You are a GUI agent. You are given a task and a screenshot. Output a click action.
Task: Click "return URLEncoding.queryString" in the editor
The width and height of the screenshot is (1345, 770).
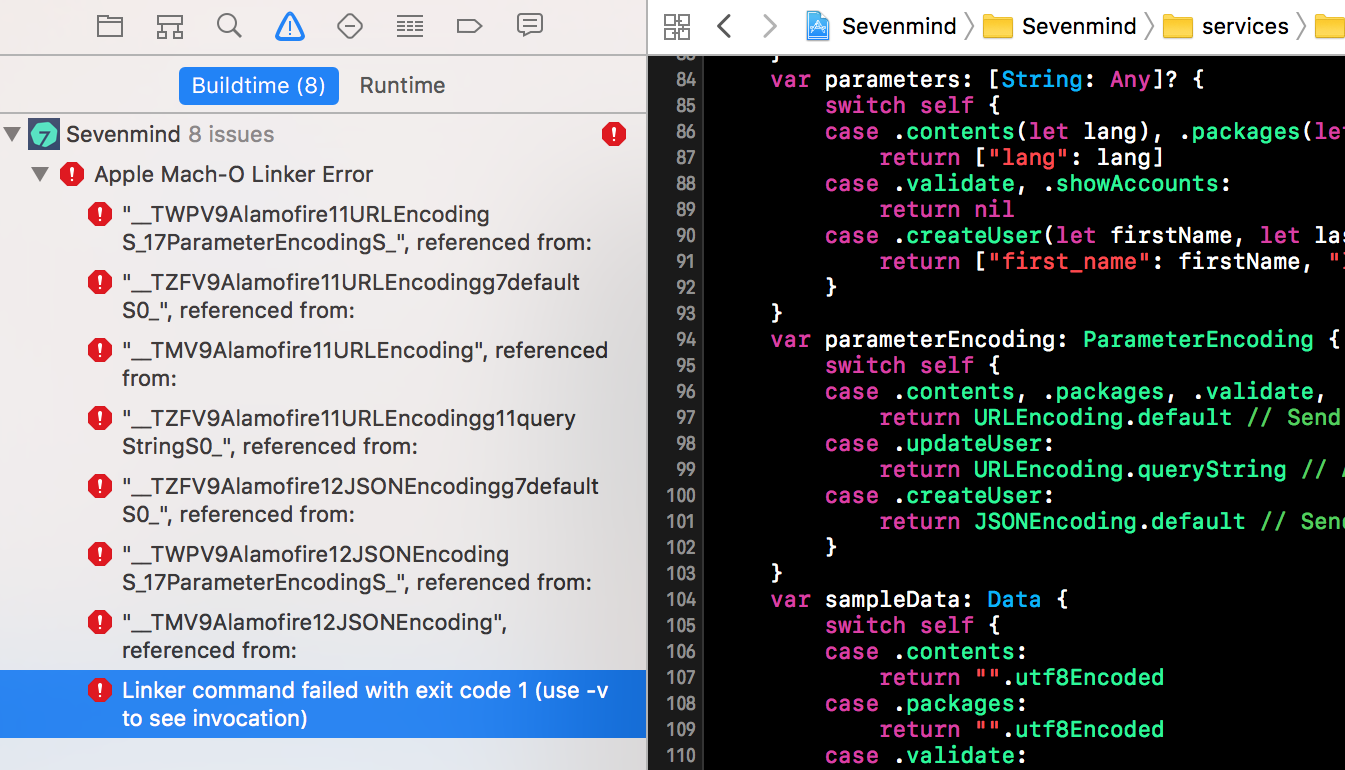[1083, 469]
